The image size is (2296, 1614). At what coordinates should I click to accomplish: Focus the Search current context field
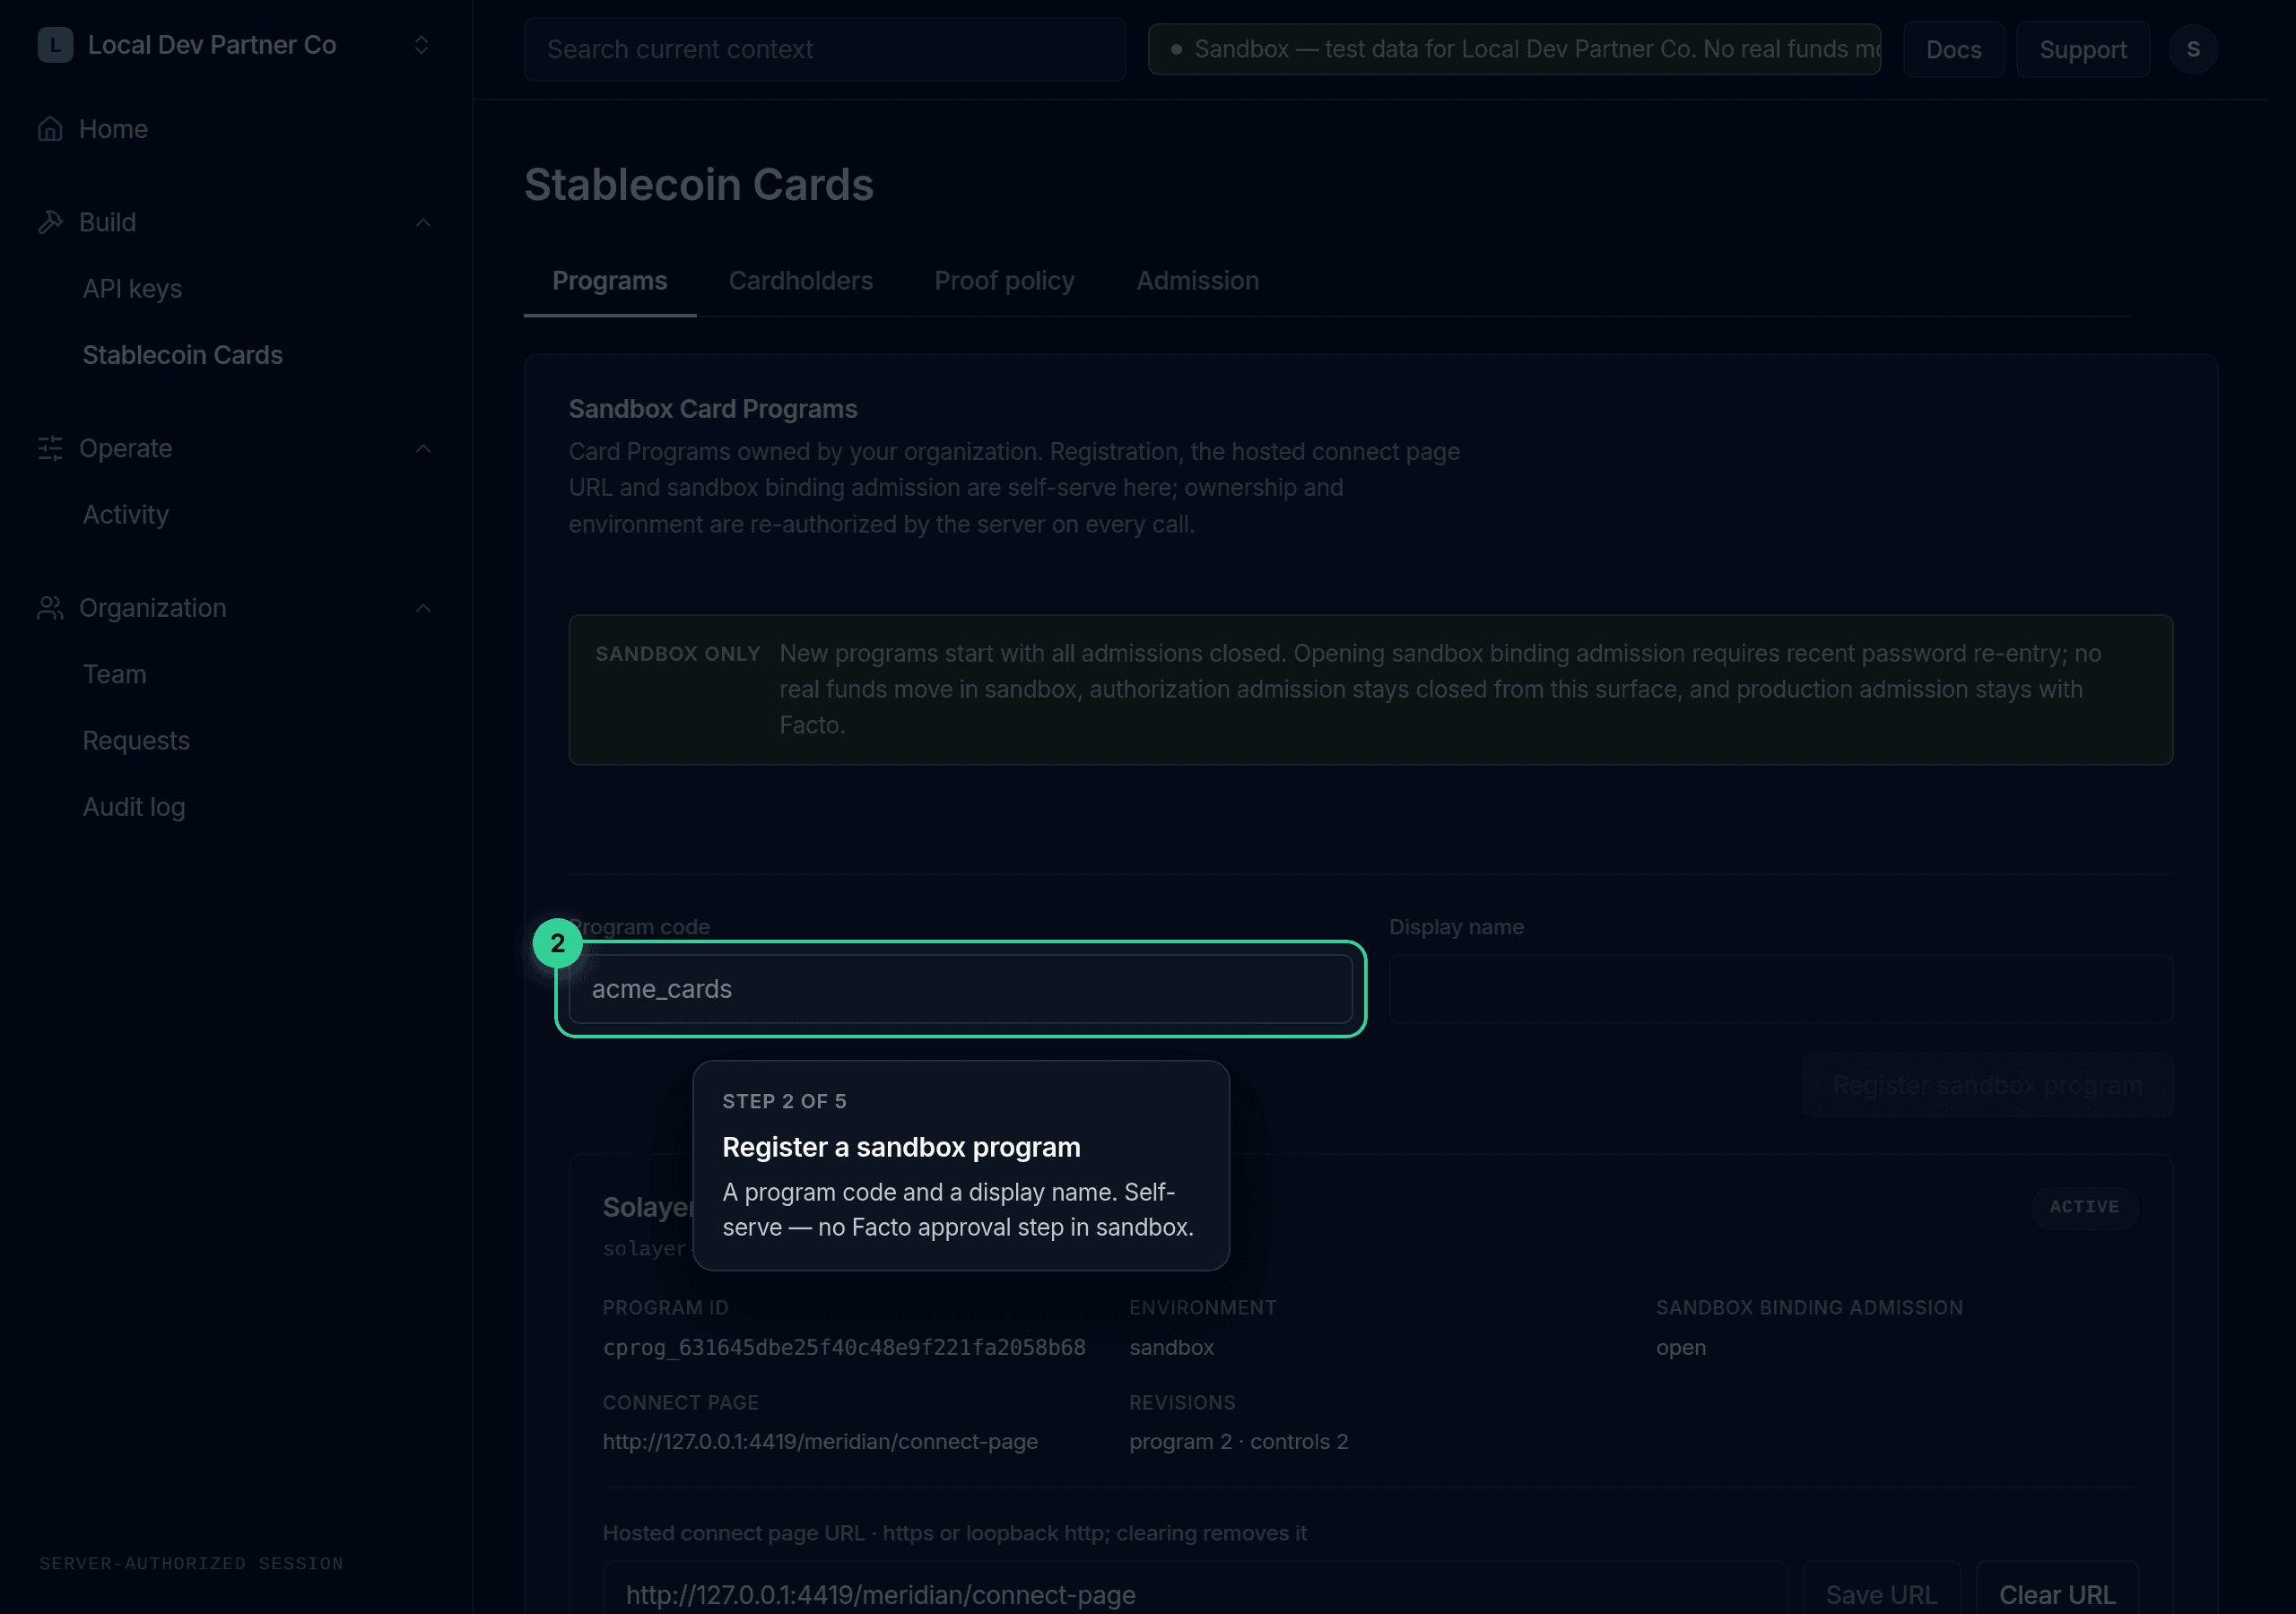pos(824,49)
